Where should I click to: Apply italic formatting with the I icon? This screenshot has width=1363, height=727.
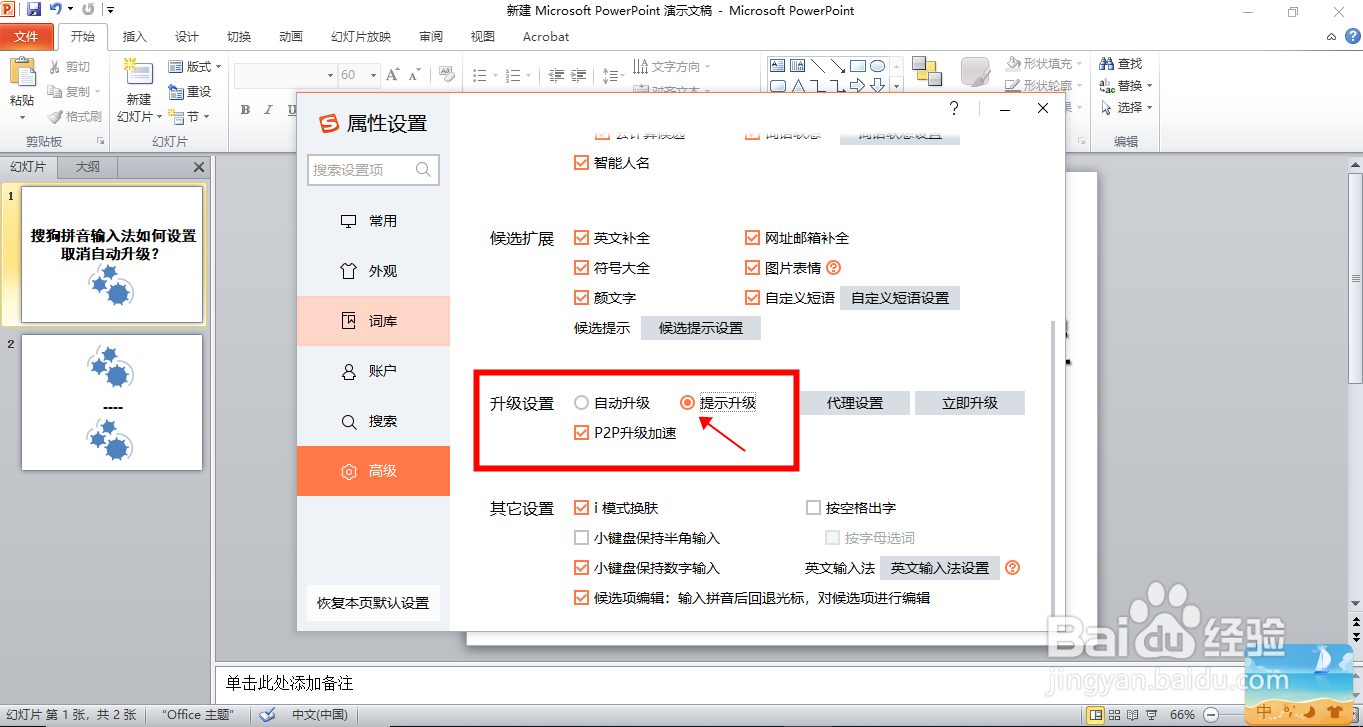click(268, 110)
